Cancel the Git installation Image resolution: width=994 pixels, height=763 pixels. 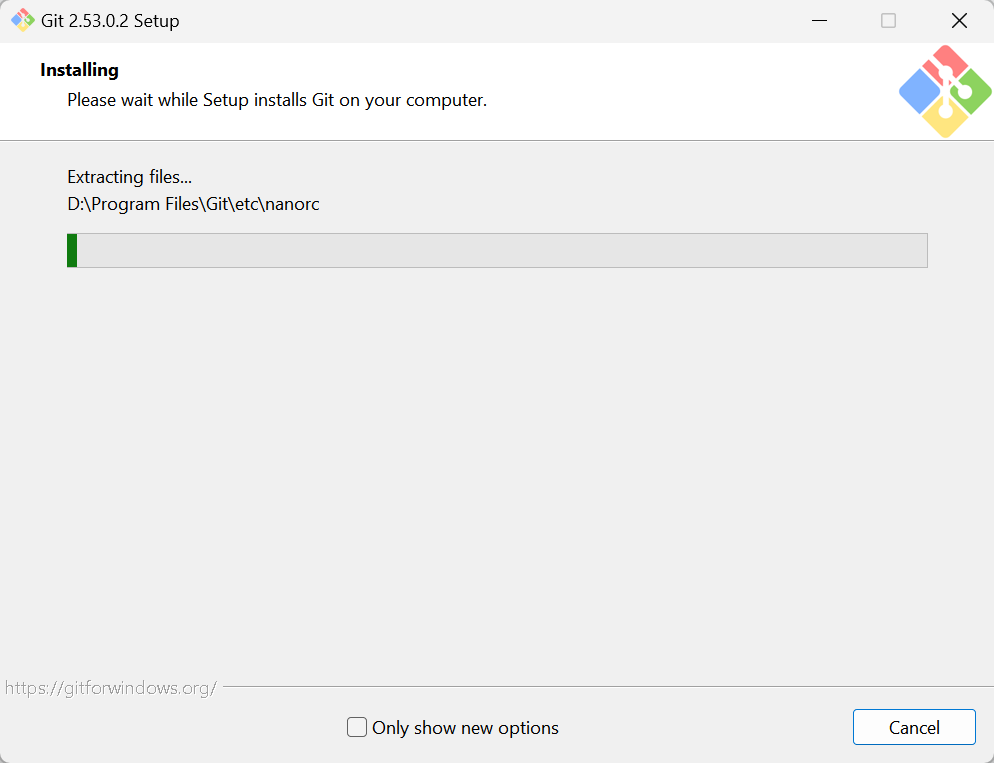coord(914,727)
